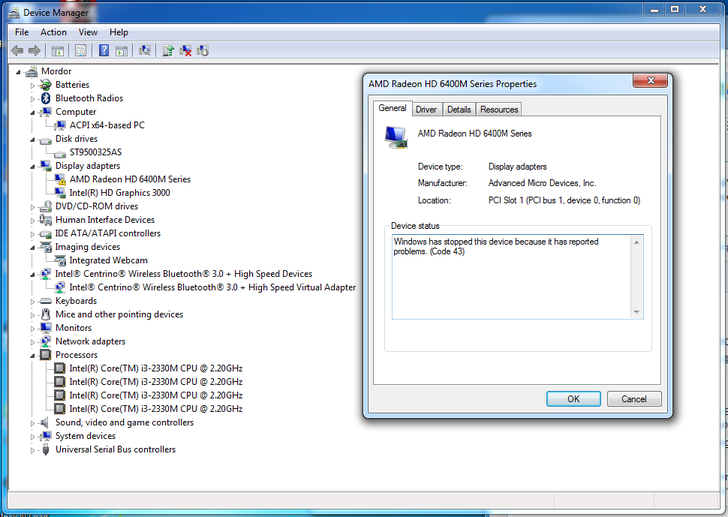Click the Back arrow toolbar icon
The image size is (728, 517).
click(x=17, y=50)
